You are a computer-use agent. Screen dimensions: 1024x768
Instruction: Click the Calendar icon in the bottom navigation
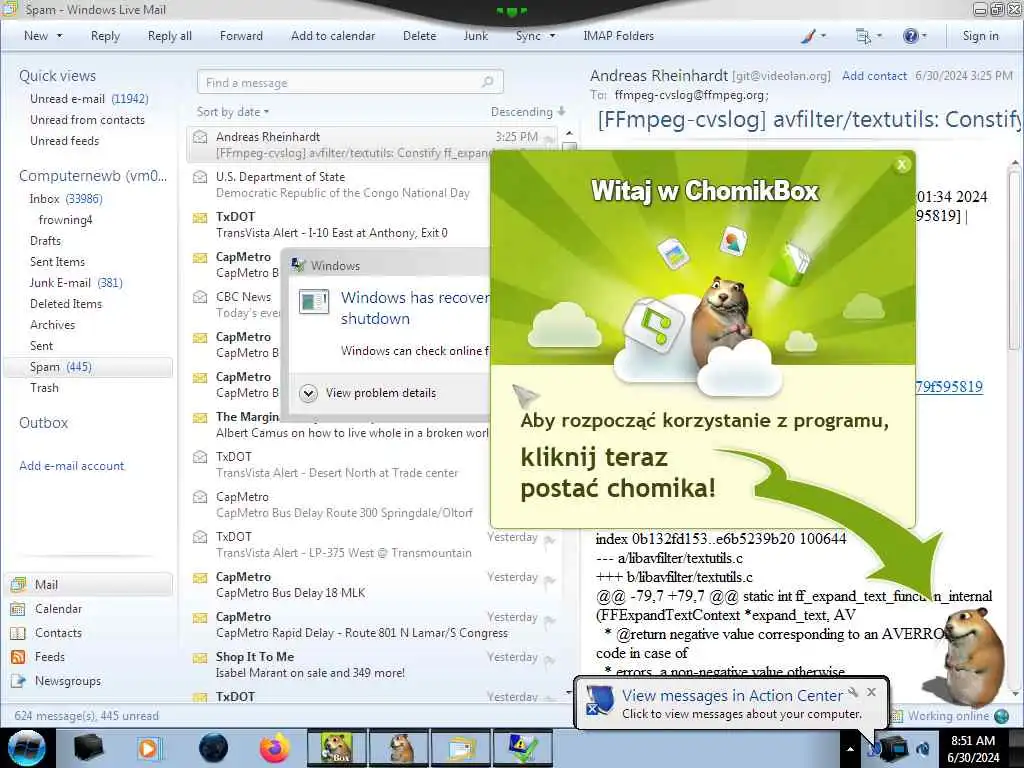click(x=18, y=609)
